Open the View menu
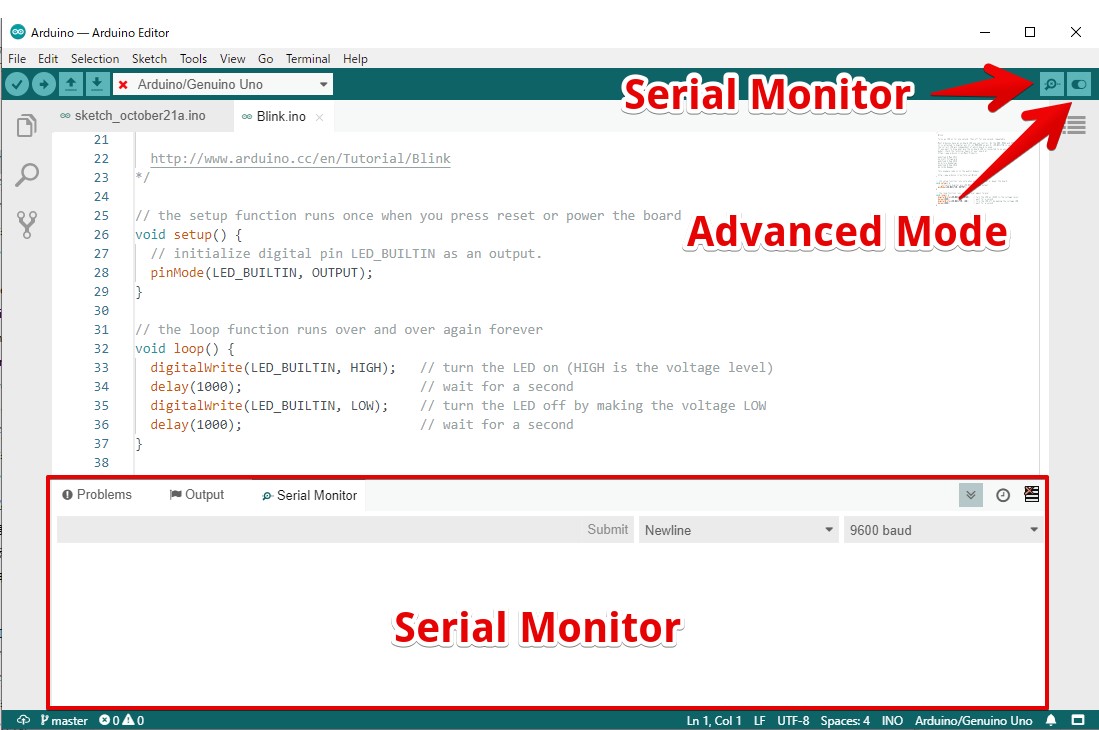Image resolution: width=1099 pixels, height=730 pixels. coord(232,59)
